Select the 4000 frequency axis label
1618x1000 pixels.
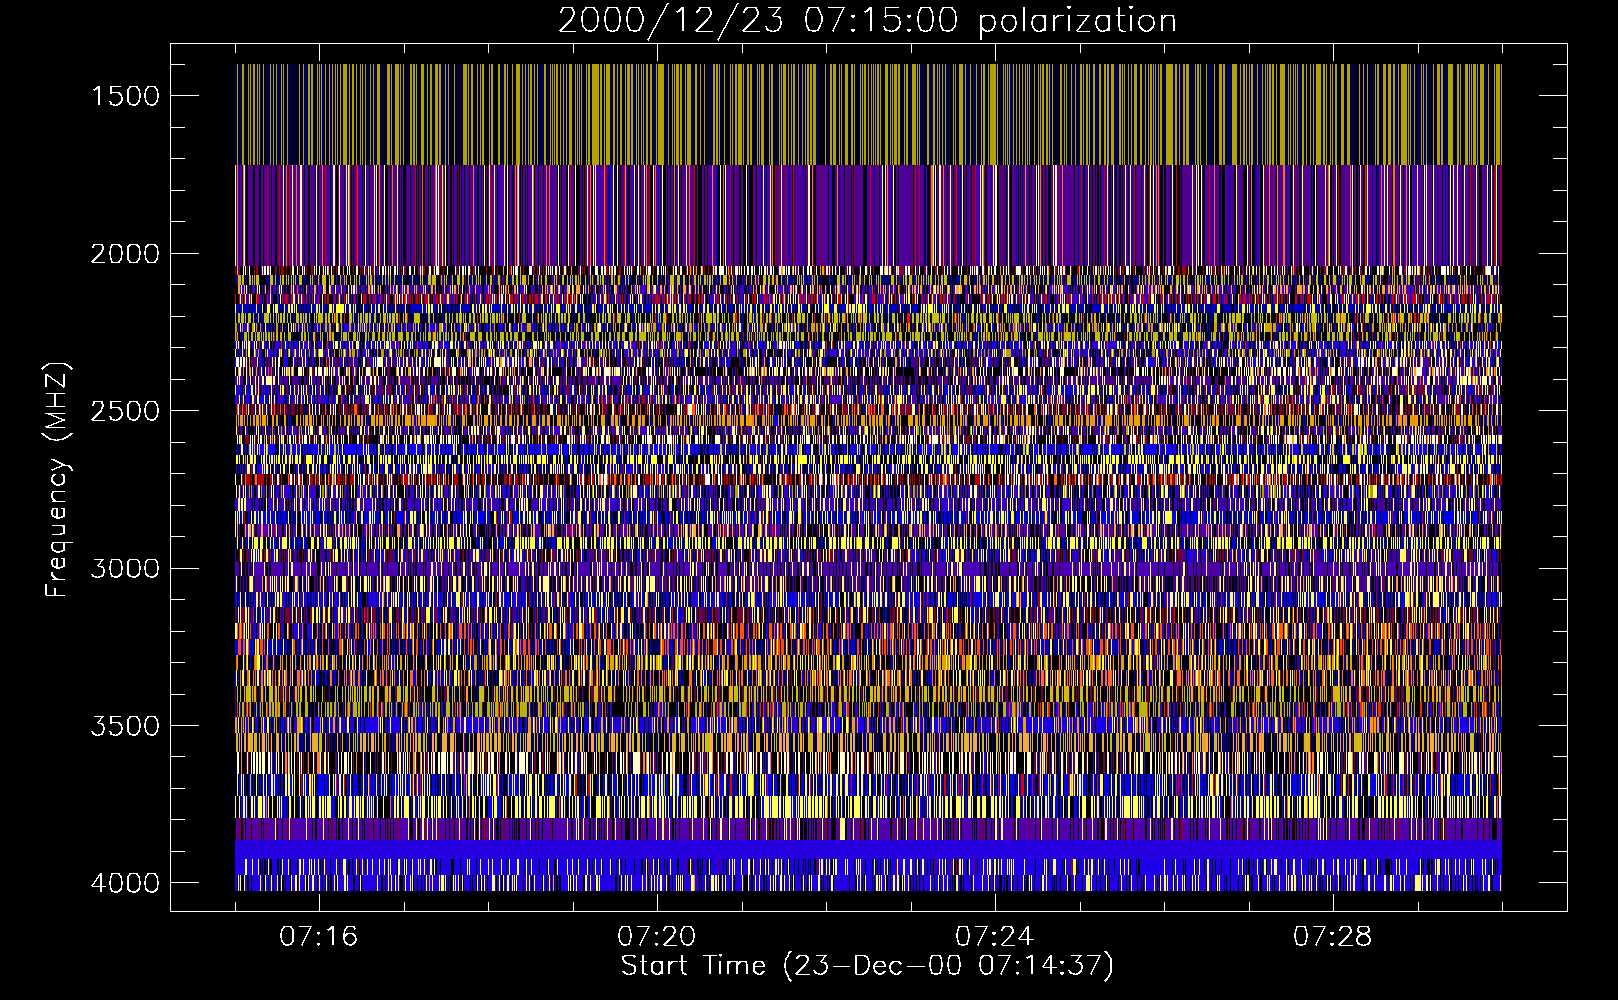click(x=125, y=883)
